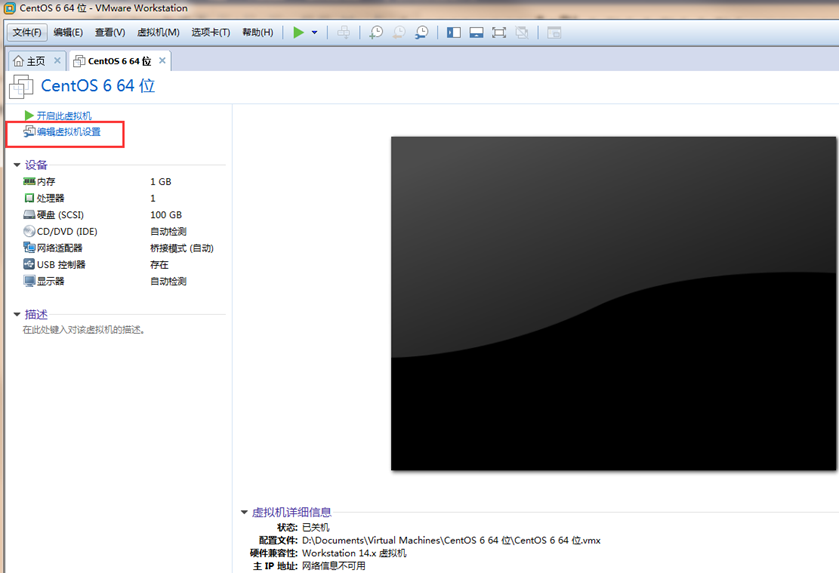
Task: Open the snapshot manager toolbar icon
Action: click(422, 33)
